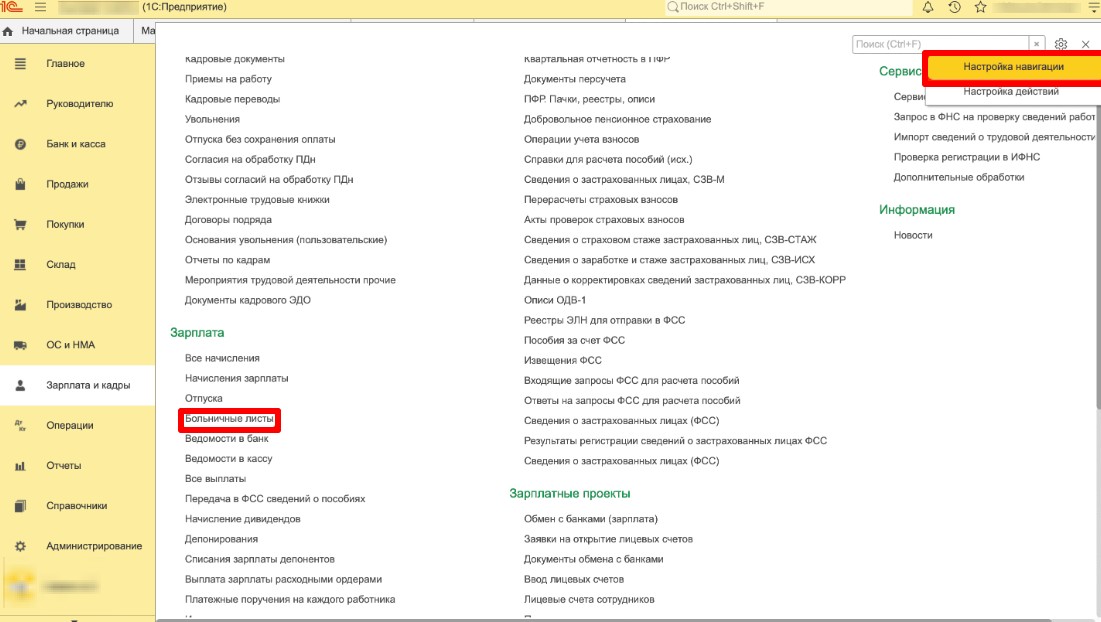Expand the toolbar chevron at top right

1091,9
